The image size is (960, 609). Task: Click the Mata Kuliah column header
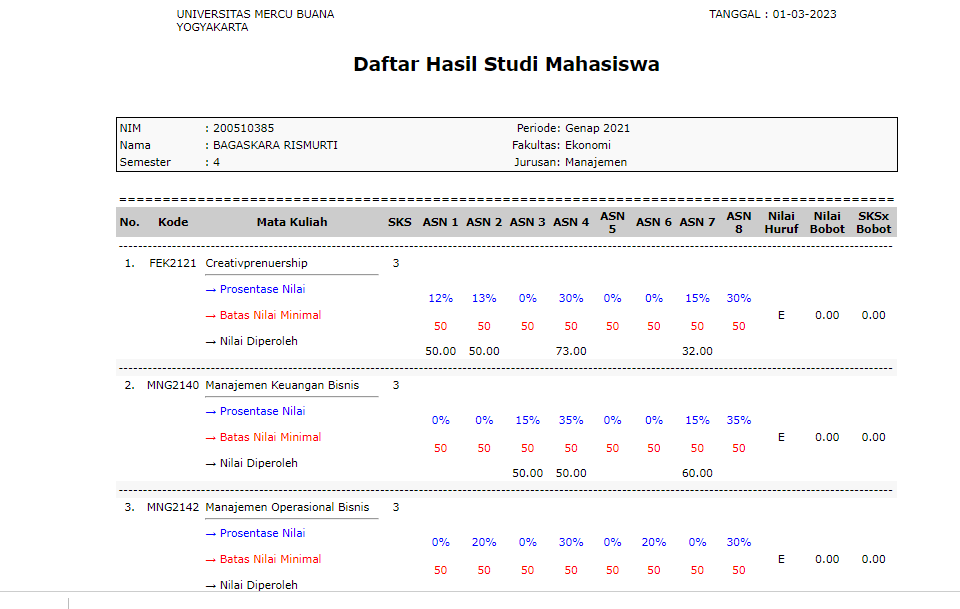click(x=292, y=222)
